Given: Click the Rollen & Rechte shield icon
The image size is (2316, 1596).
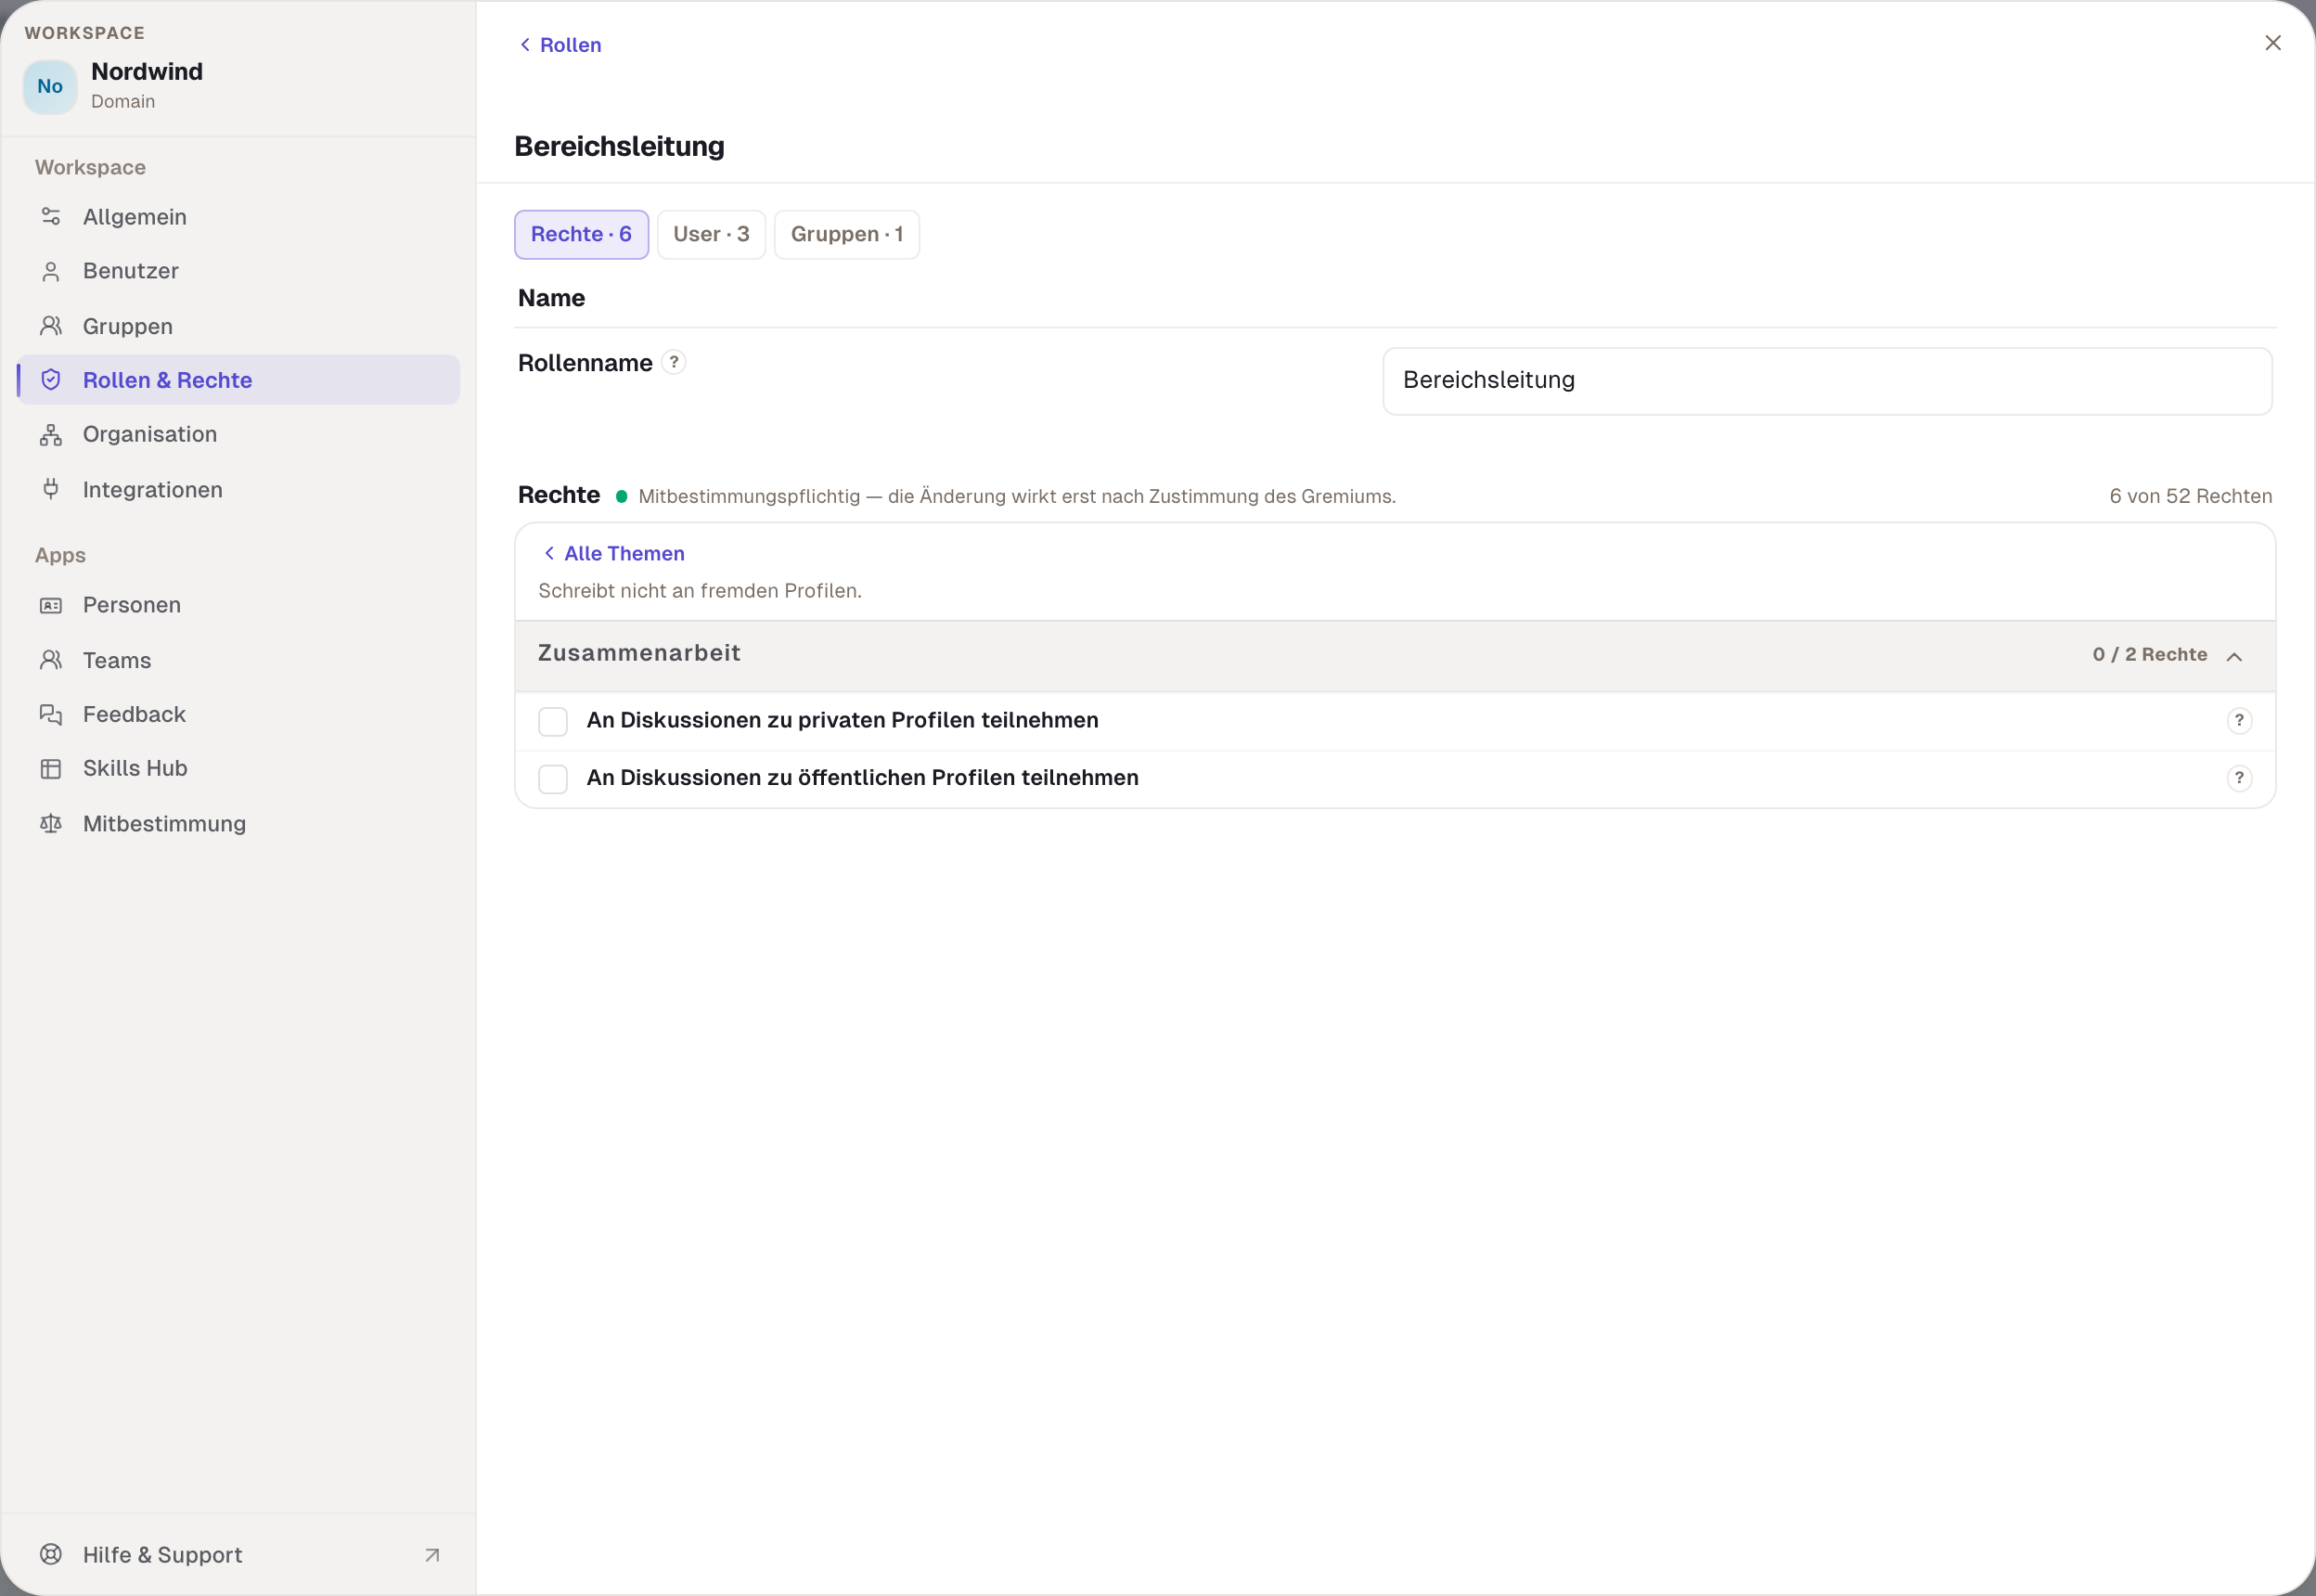Looking at the screenshot, I should pos(51,380).
